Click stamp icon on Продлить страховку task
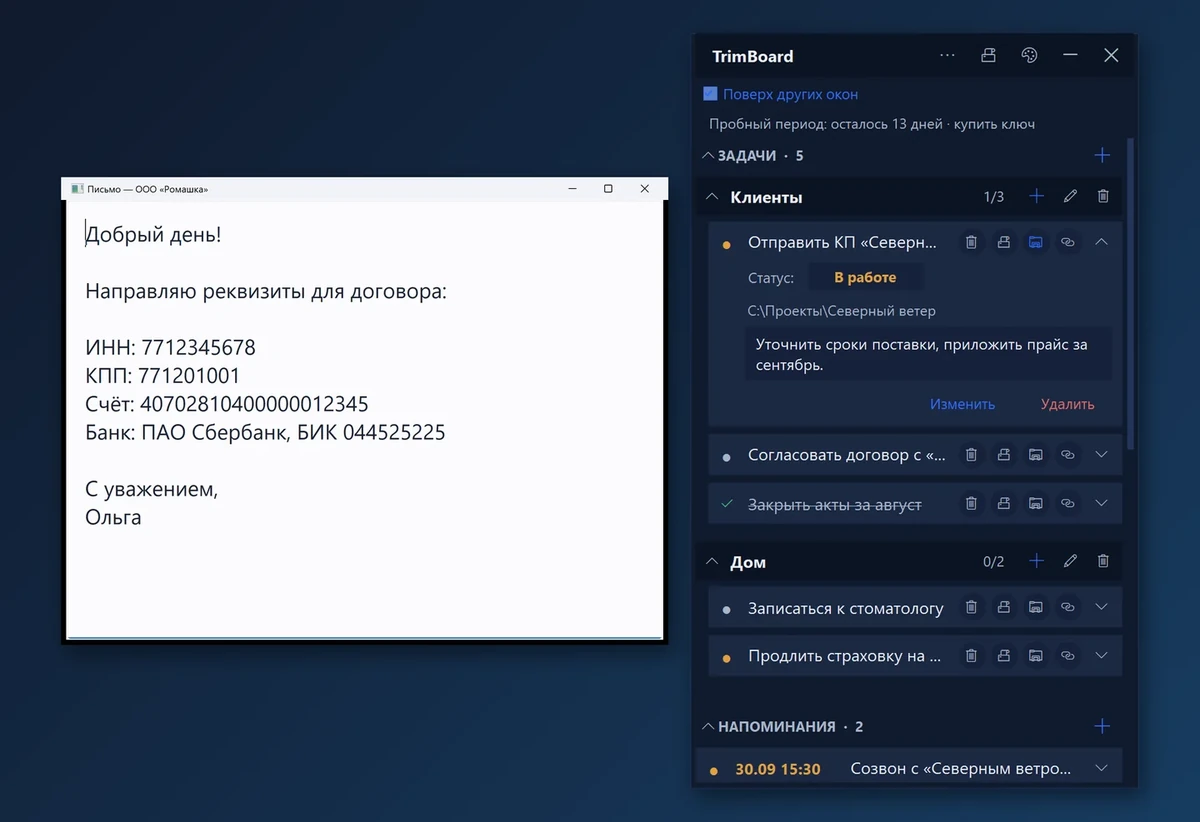Screen dimensions: 1200x822 pyautogui.click(x=1003, y=656)
